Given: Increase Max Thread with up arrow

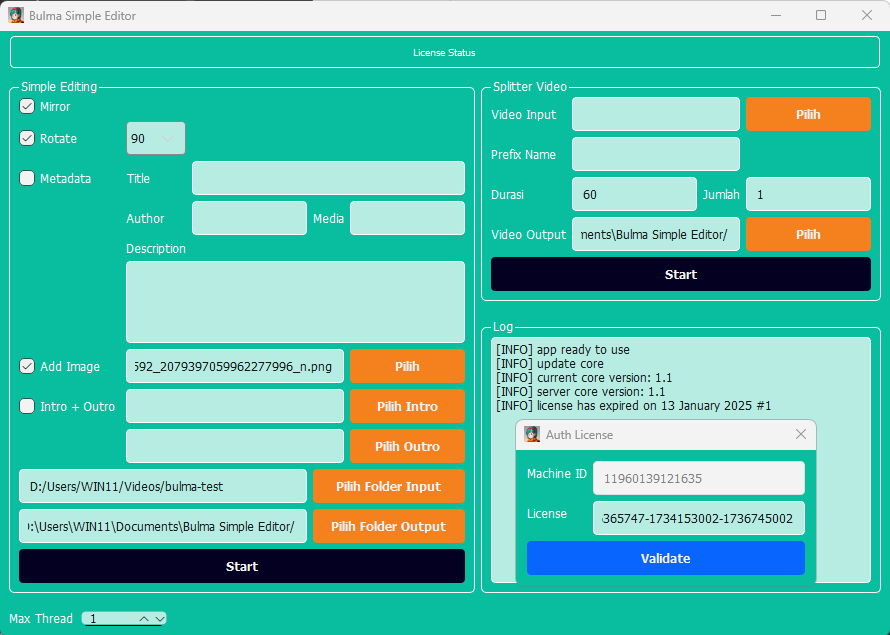Looking at the screenshot, I should (x=144, y=619).
